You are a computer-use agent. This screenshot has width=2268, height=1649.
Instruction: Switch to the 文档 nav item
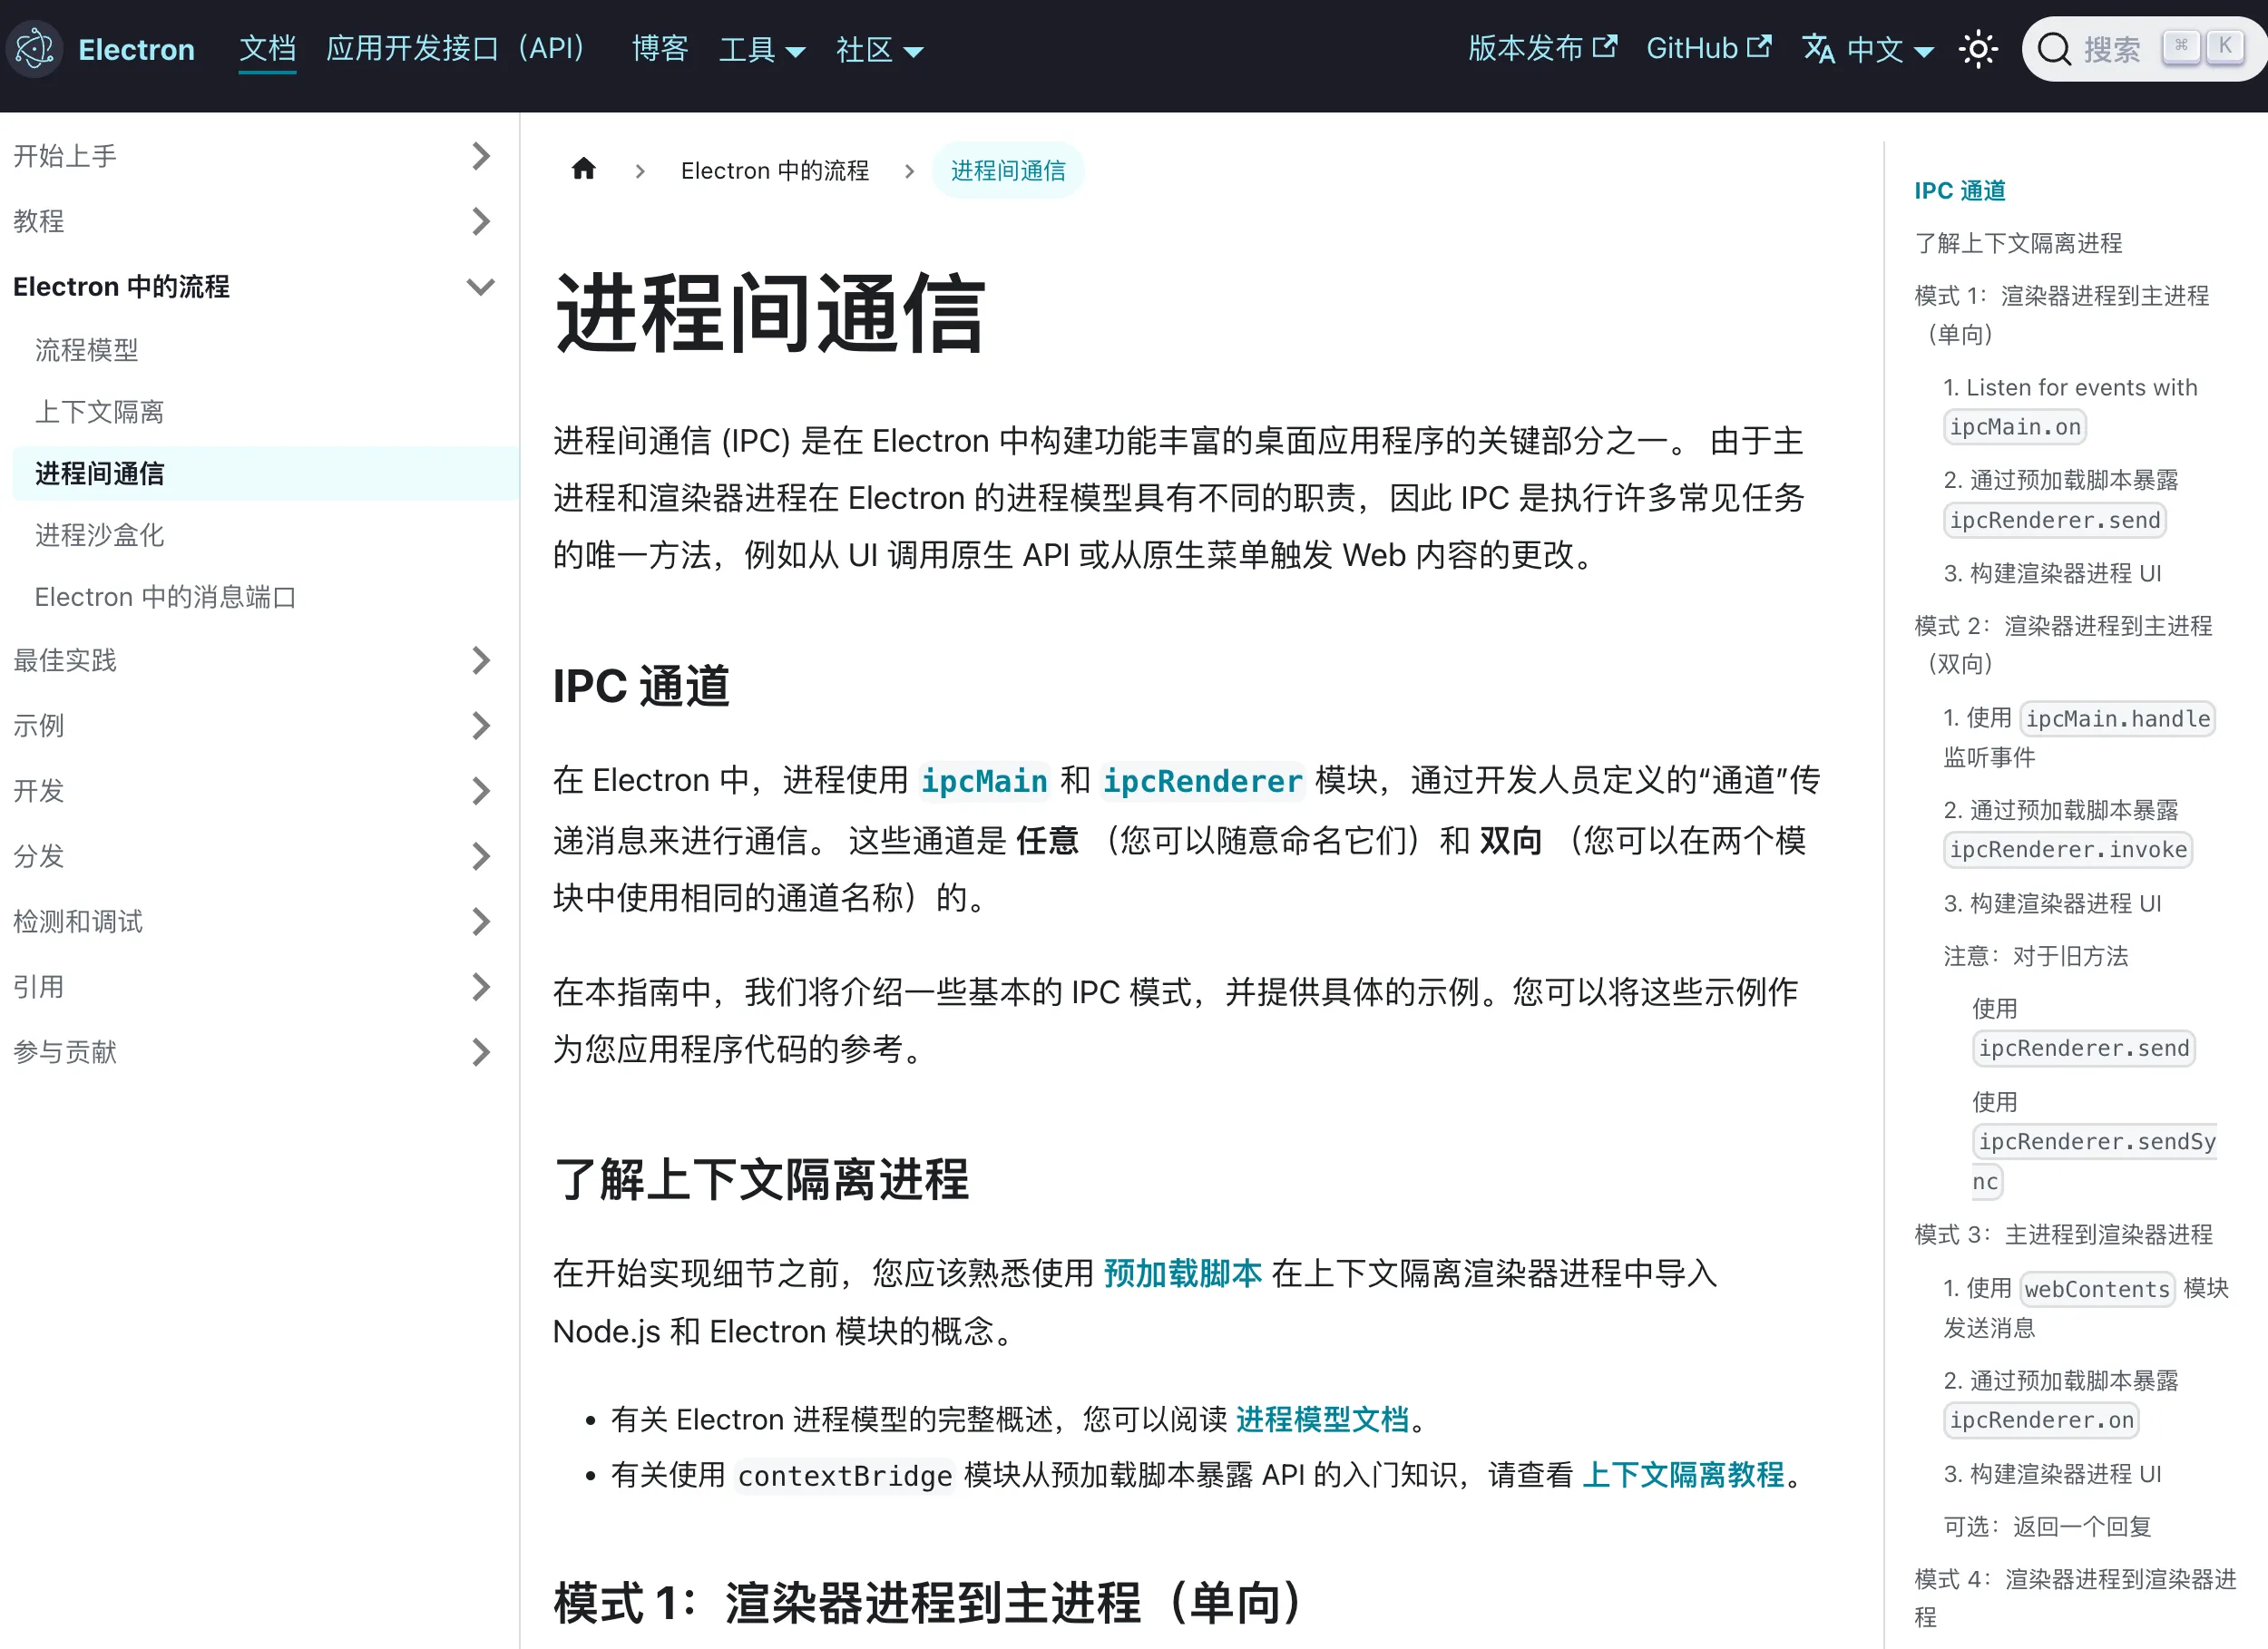coord(267,49)
